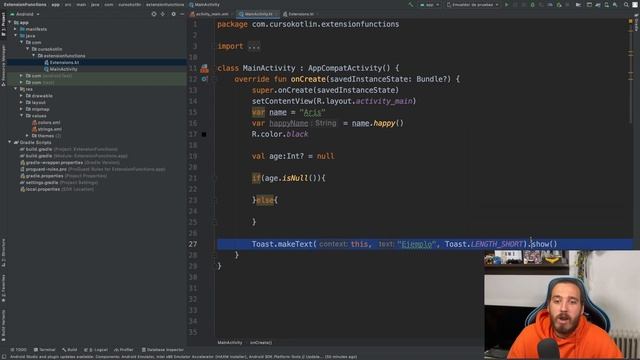Open build.gradle (Module) file

tap(73, 156)
